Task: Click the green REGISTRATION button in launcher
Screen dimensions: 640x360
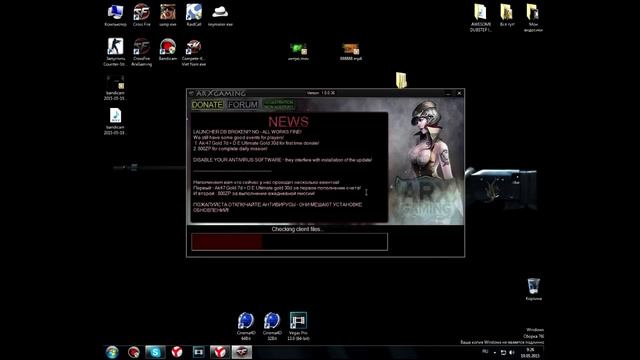Action: (x=278, y=104)
